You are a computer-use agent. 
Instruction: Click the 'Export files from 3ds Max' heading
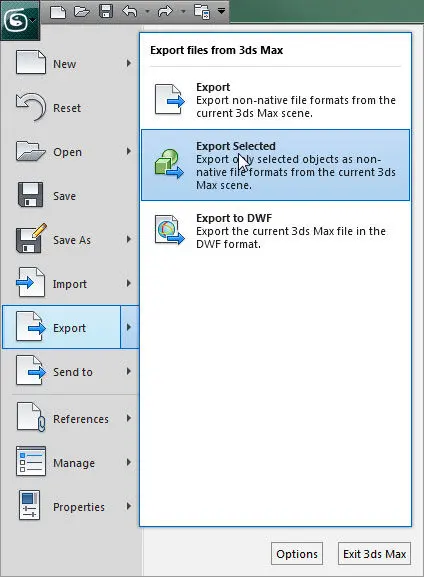pyautogui.click(x=216, y=50)
